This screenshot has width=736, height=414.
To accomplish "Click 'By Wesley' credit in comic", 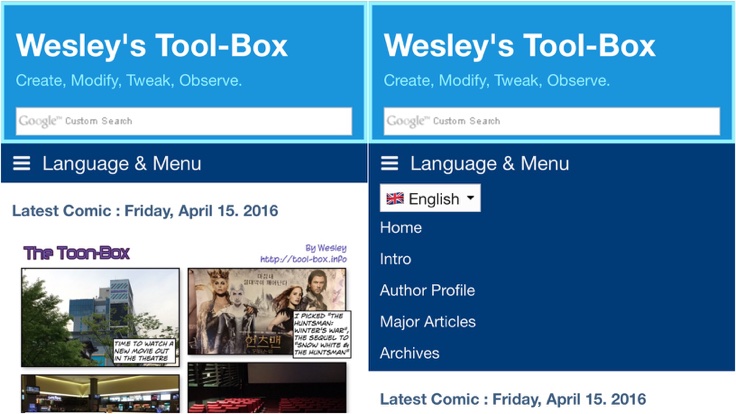I will [x=326, y=248].
